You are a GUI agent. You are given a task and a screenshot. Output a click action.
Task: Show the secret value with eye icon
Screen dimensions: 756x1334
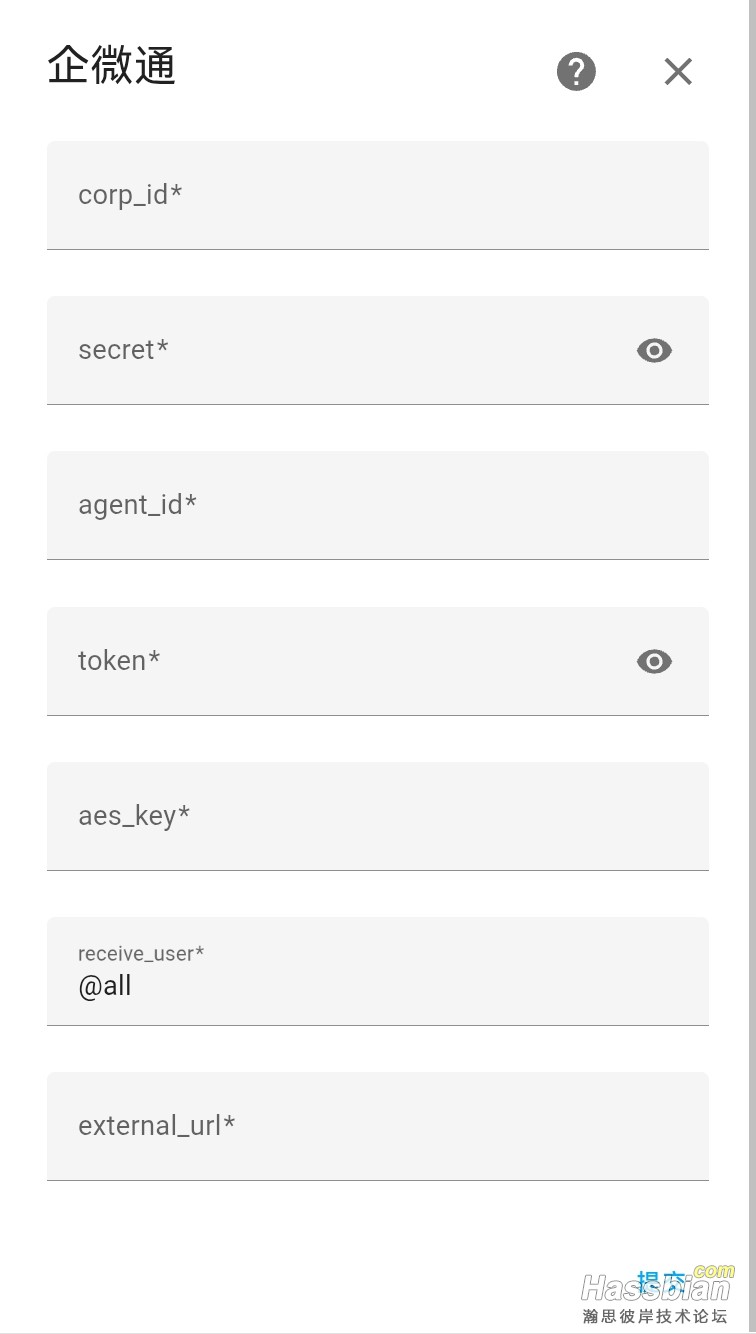(x=654, y=350)
